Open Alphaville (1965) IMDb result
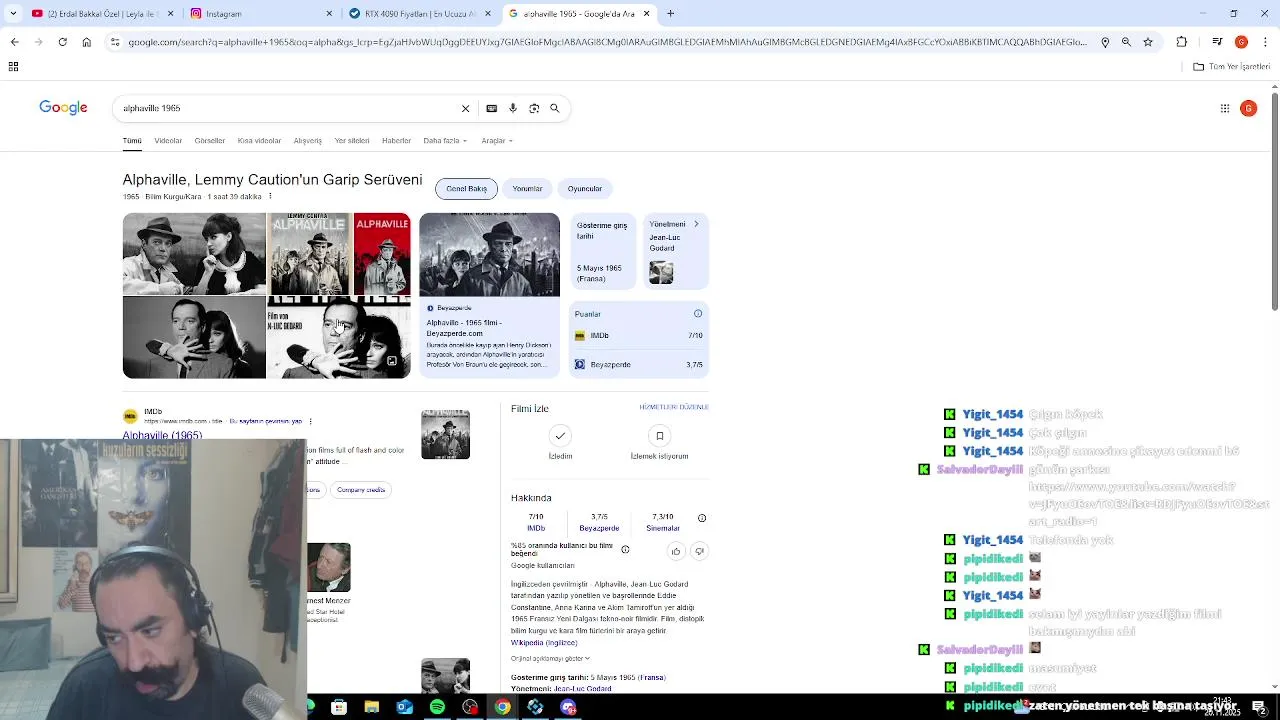Image resolution: width=1280 pixels, height=720 pixels. [x=162, y=435]
